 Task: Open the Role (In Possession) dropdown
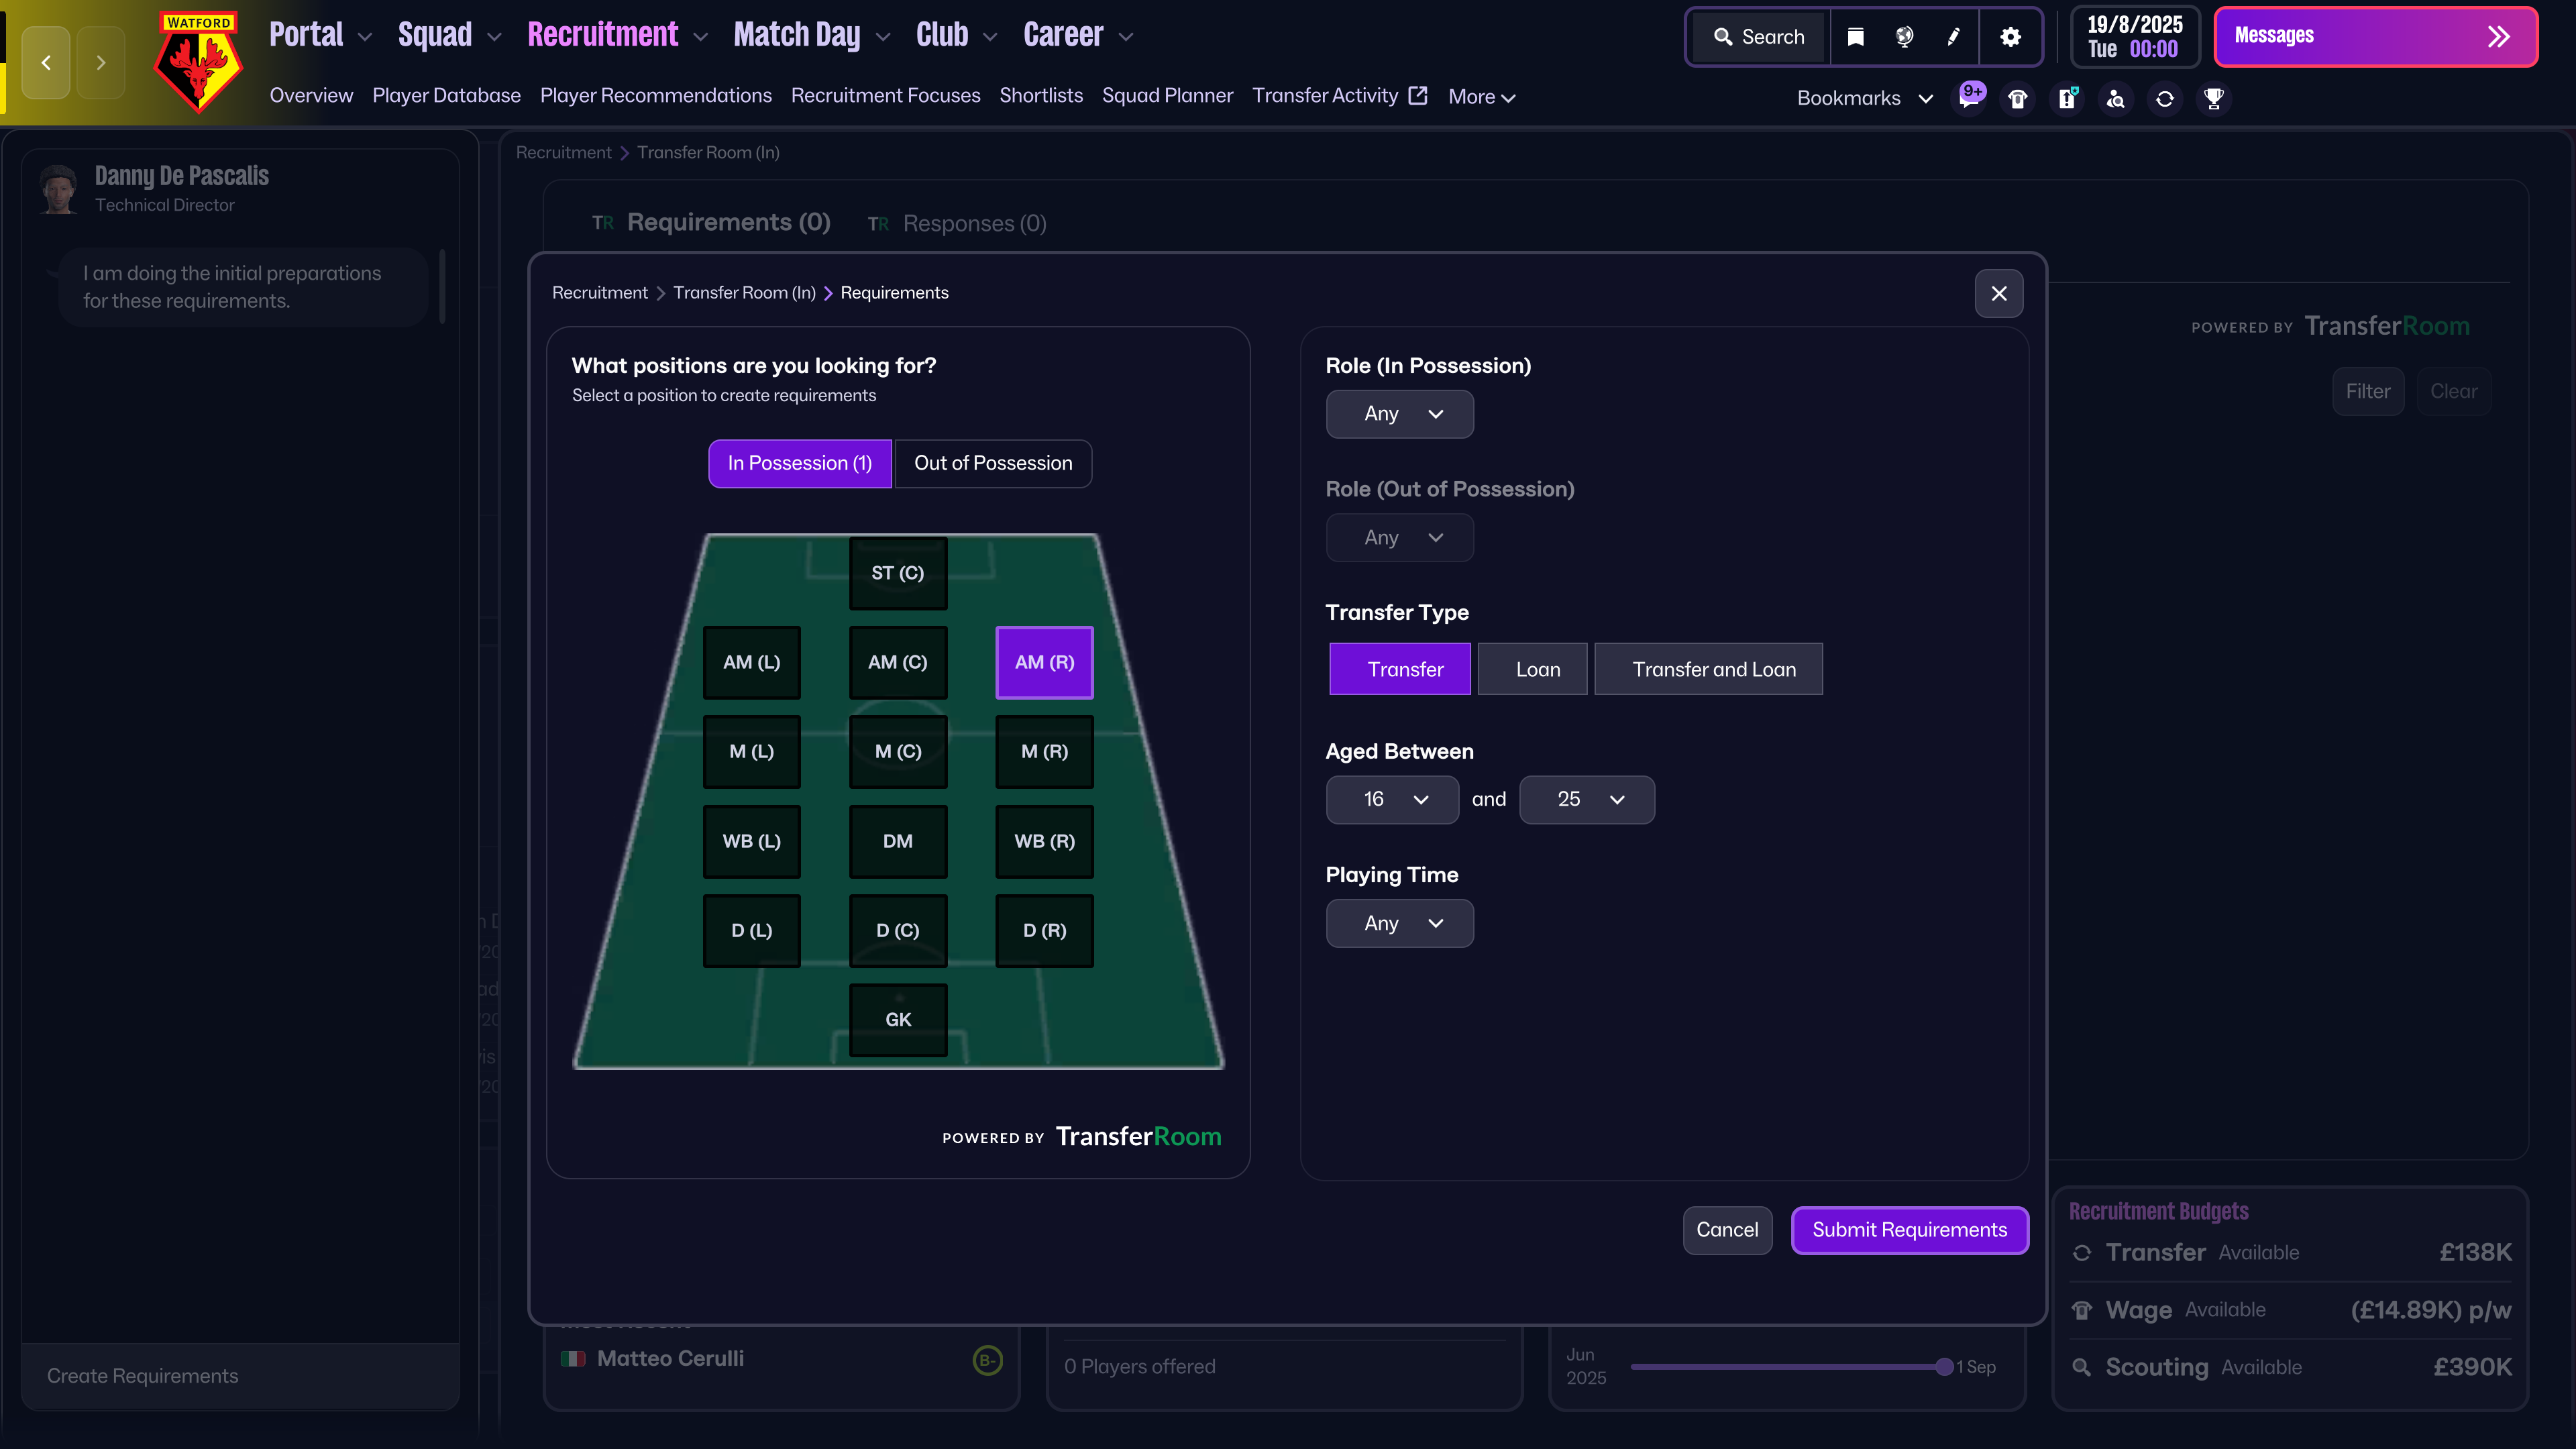tap(1399, 413)
